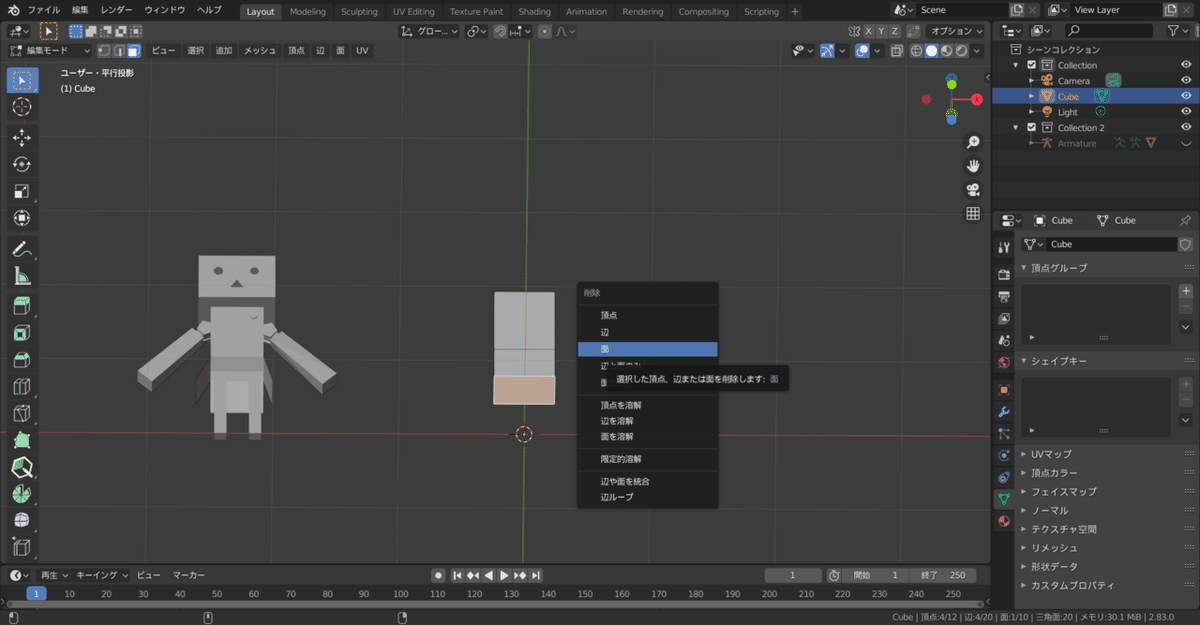Select the Move tool
Image resolution: width=1200 pixels, height=625 pixels.
[x=22, y=138]
